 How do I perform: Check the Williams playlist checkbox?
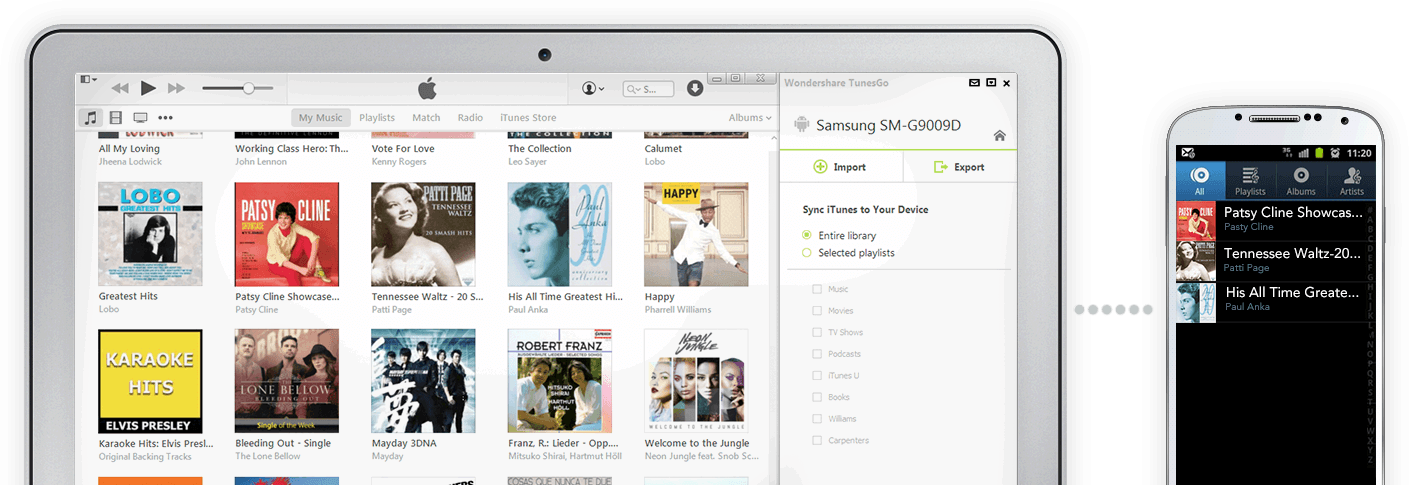817,419
